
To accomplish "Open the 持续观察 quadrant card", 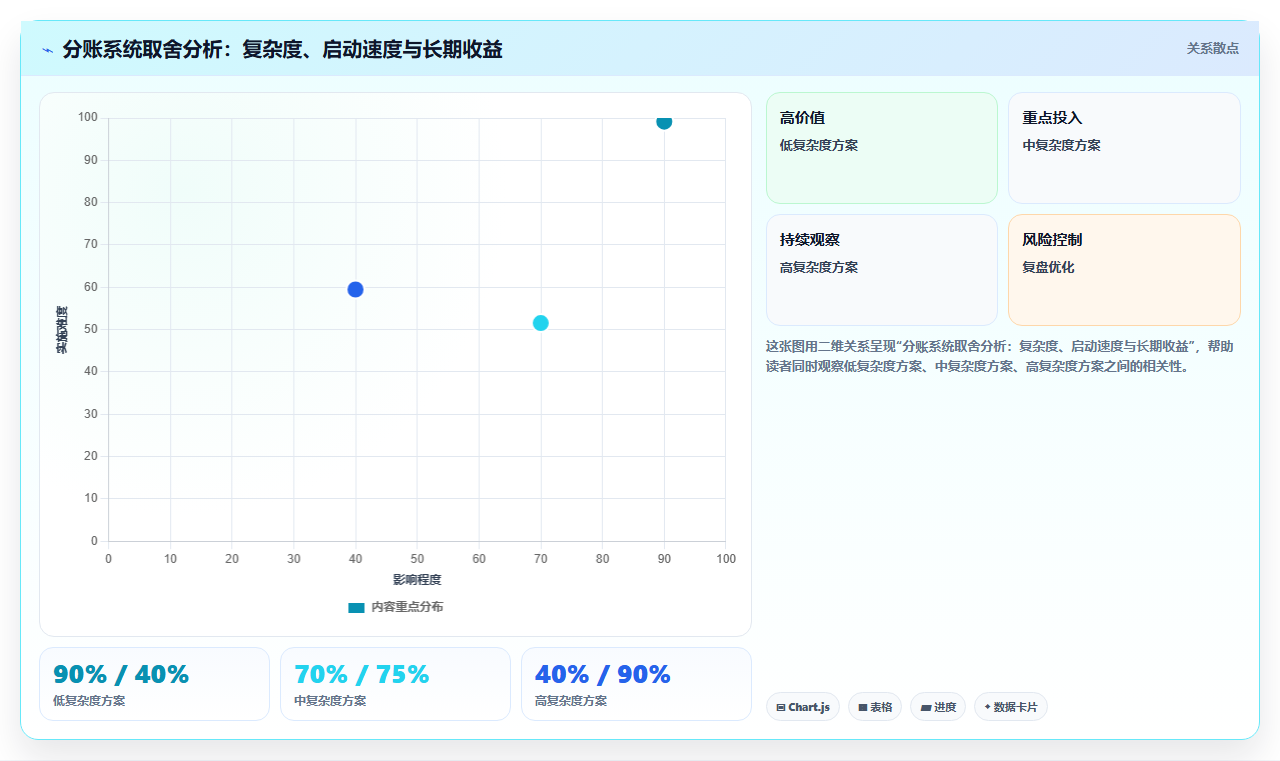I will point(882,270).
